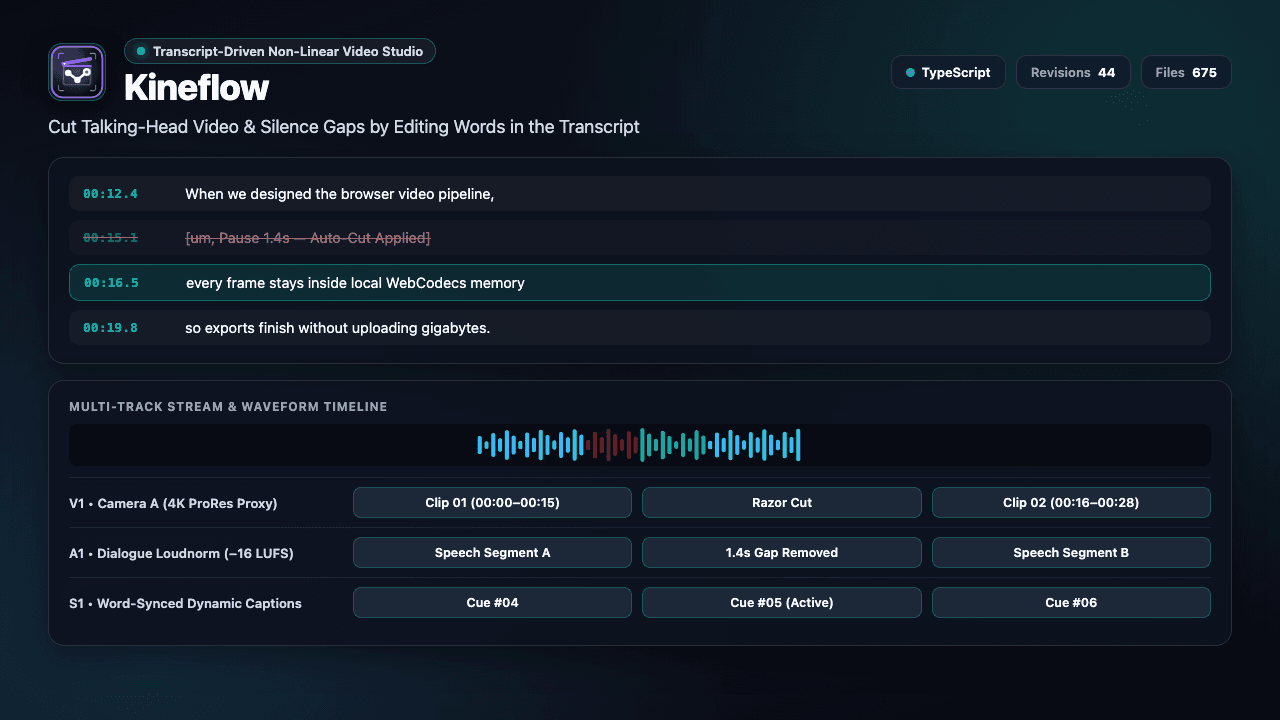Viewport: 1280px width, 720px height.
Task: Select caption Cue #06
Action: point(1071,603)
